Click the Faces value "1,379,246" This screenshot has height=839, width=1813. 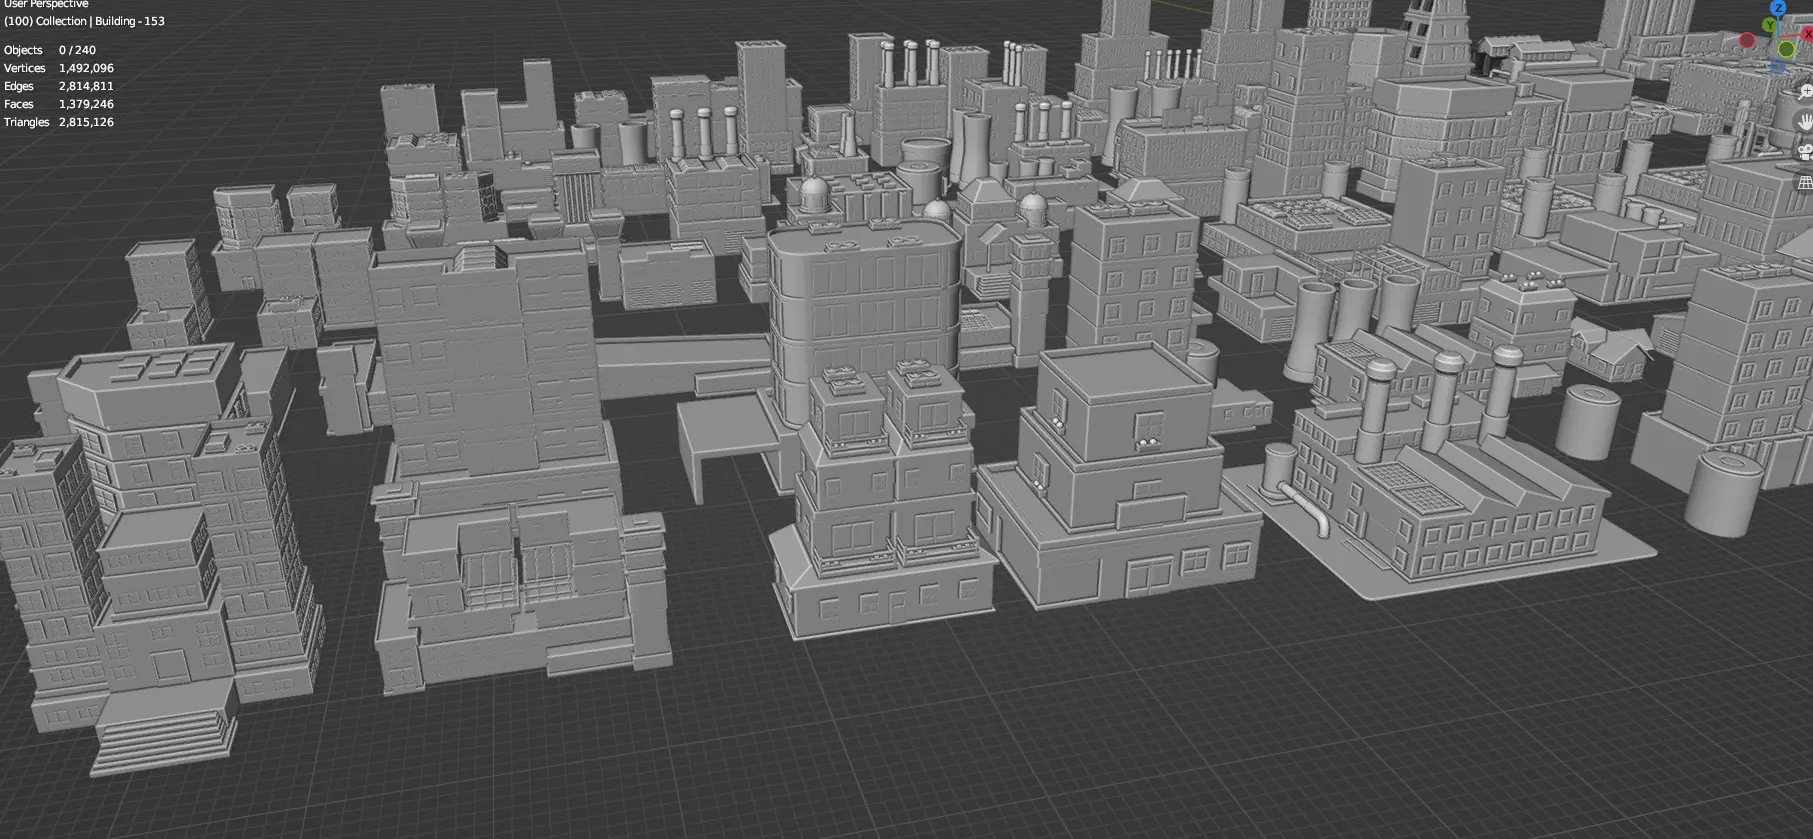tap(86, 104)
